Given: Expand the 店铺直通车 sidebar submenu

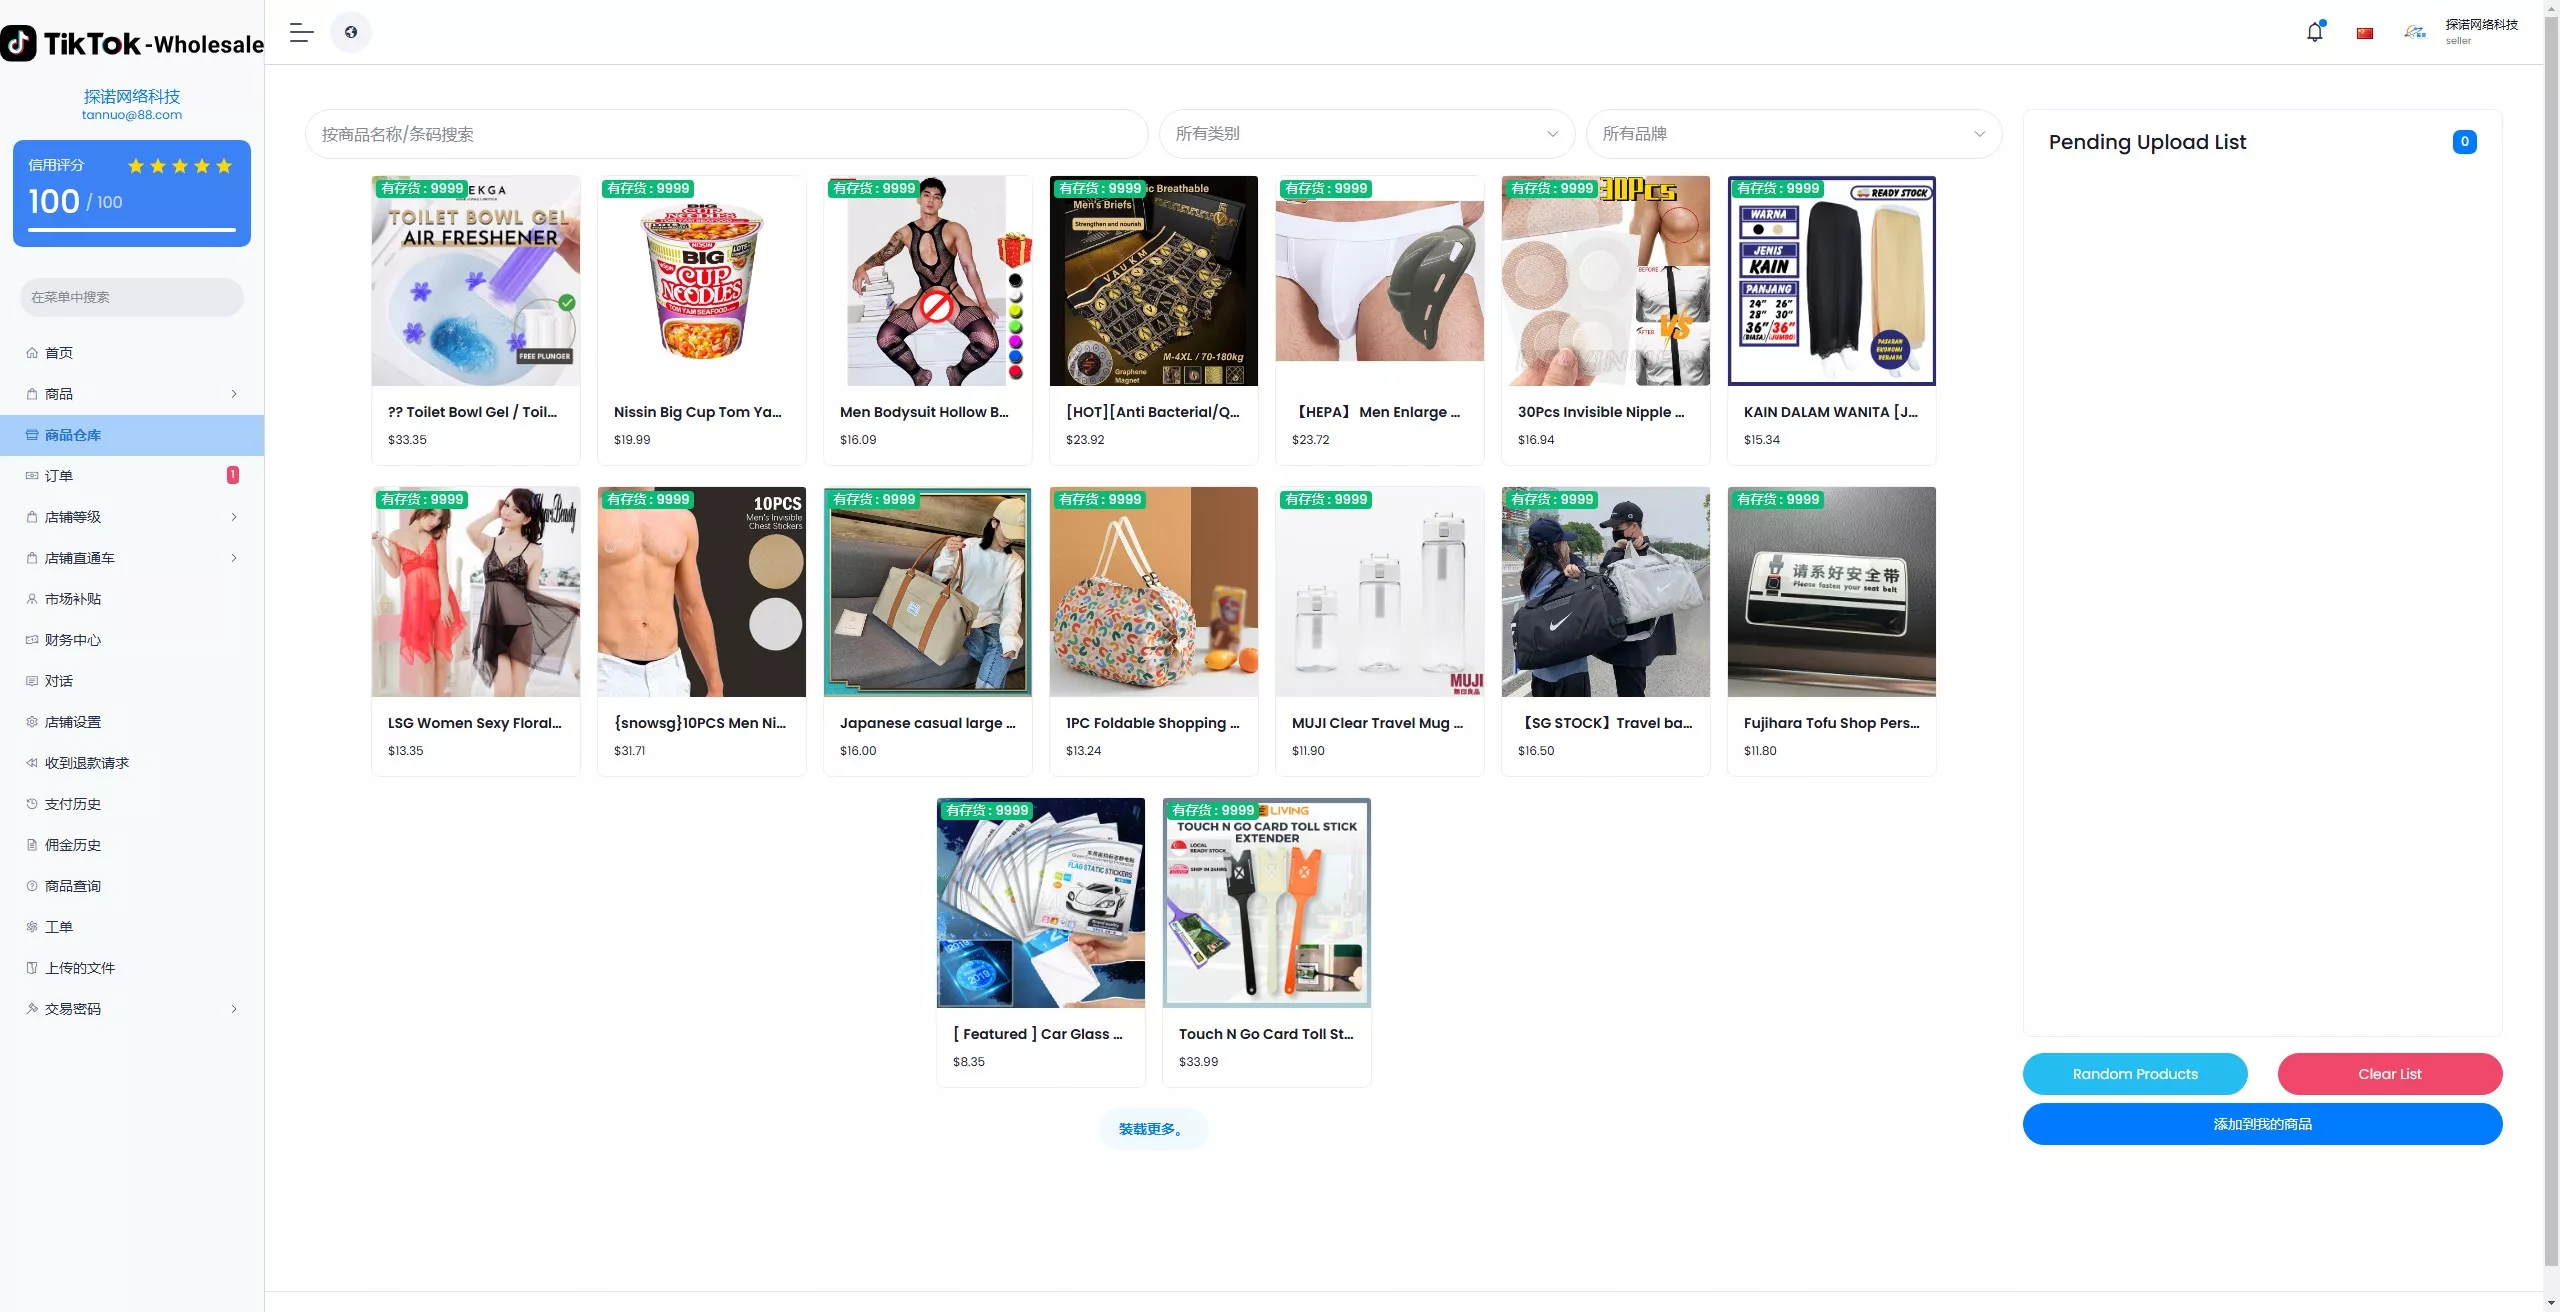Looking at the screenshot, I should pyautogui.click(x=132, y=558).
